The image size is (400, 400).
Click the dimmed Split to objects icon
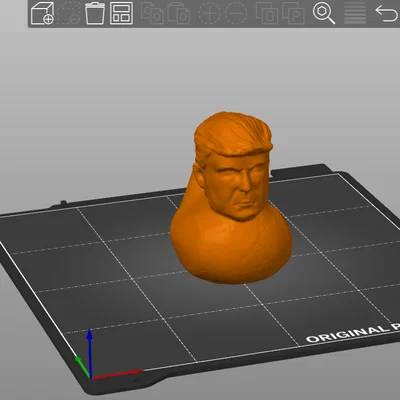(x=267, y=13)
